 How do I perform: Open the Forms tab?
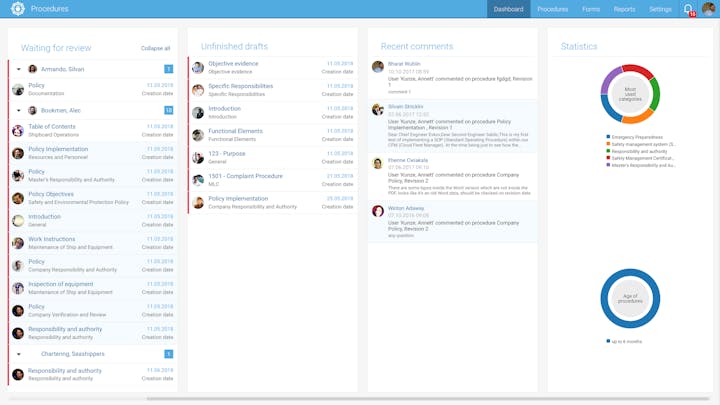[591, 9]
